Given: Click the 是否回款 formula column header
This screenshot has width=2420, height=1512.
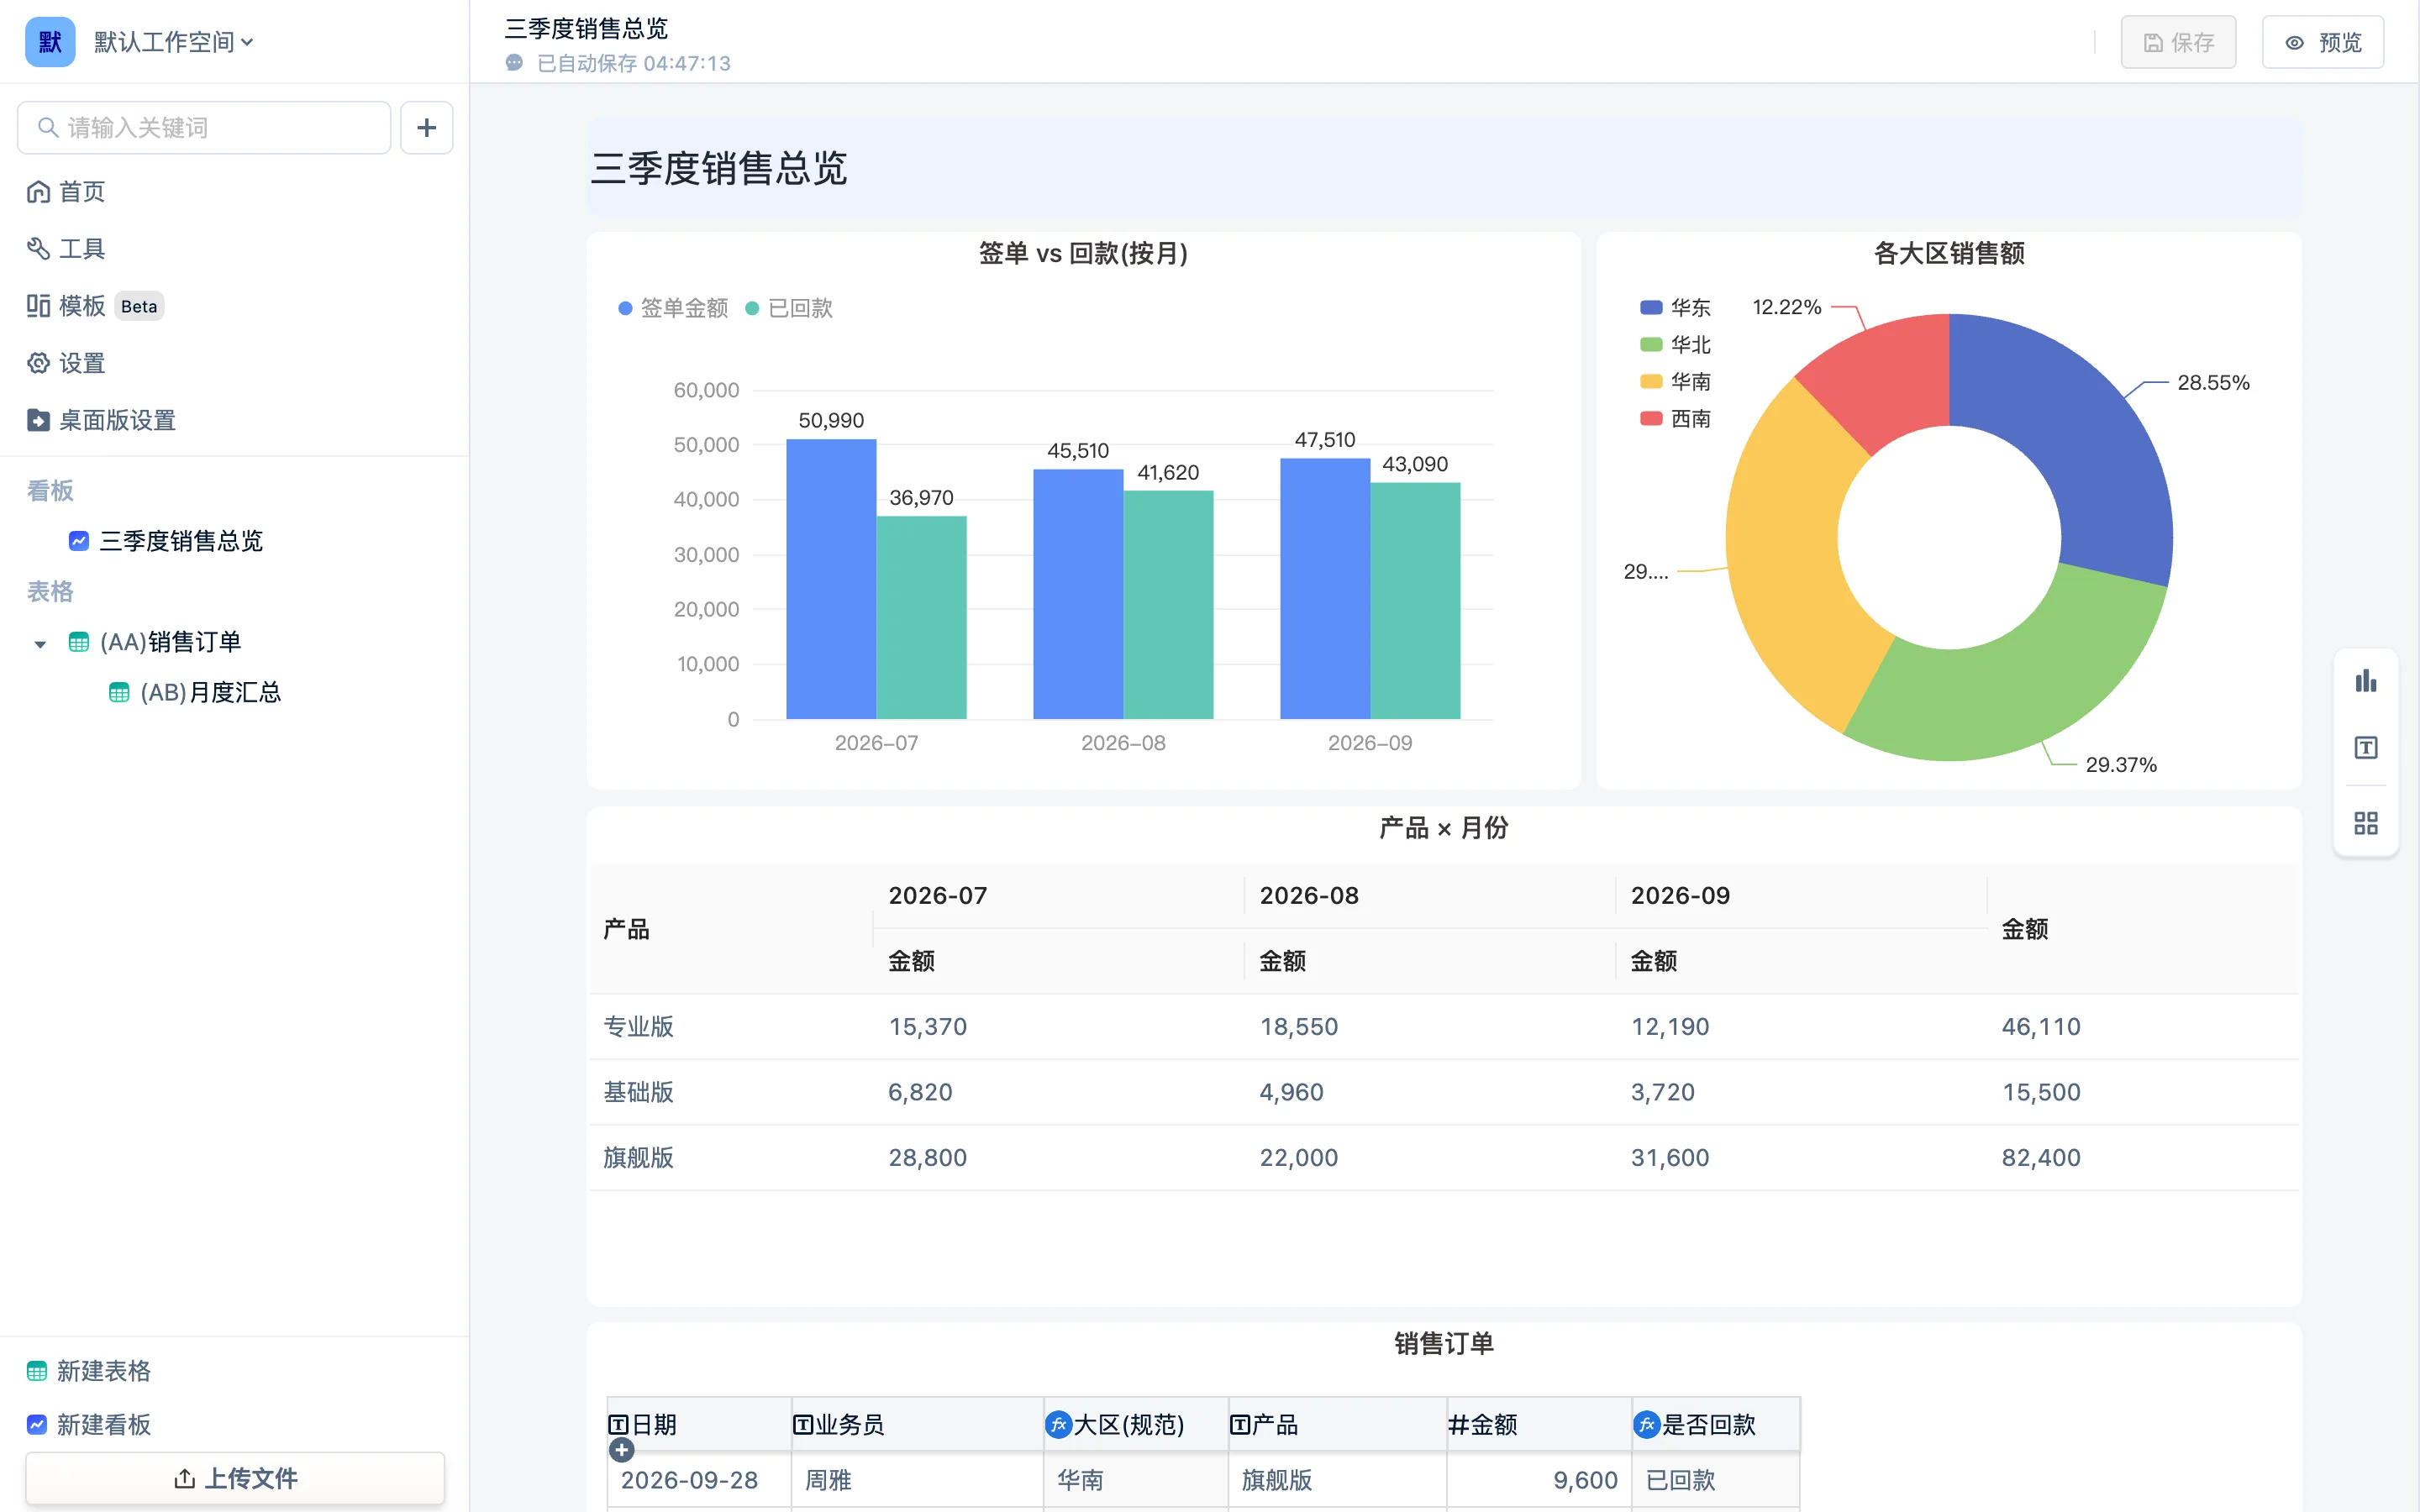Looking at the screenshot, I should coord(1716,1425).
